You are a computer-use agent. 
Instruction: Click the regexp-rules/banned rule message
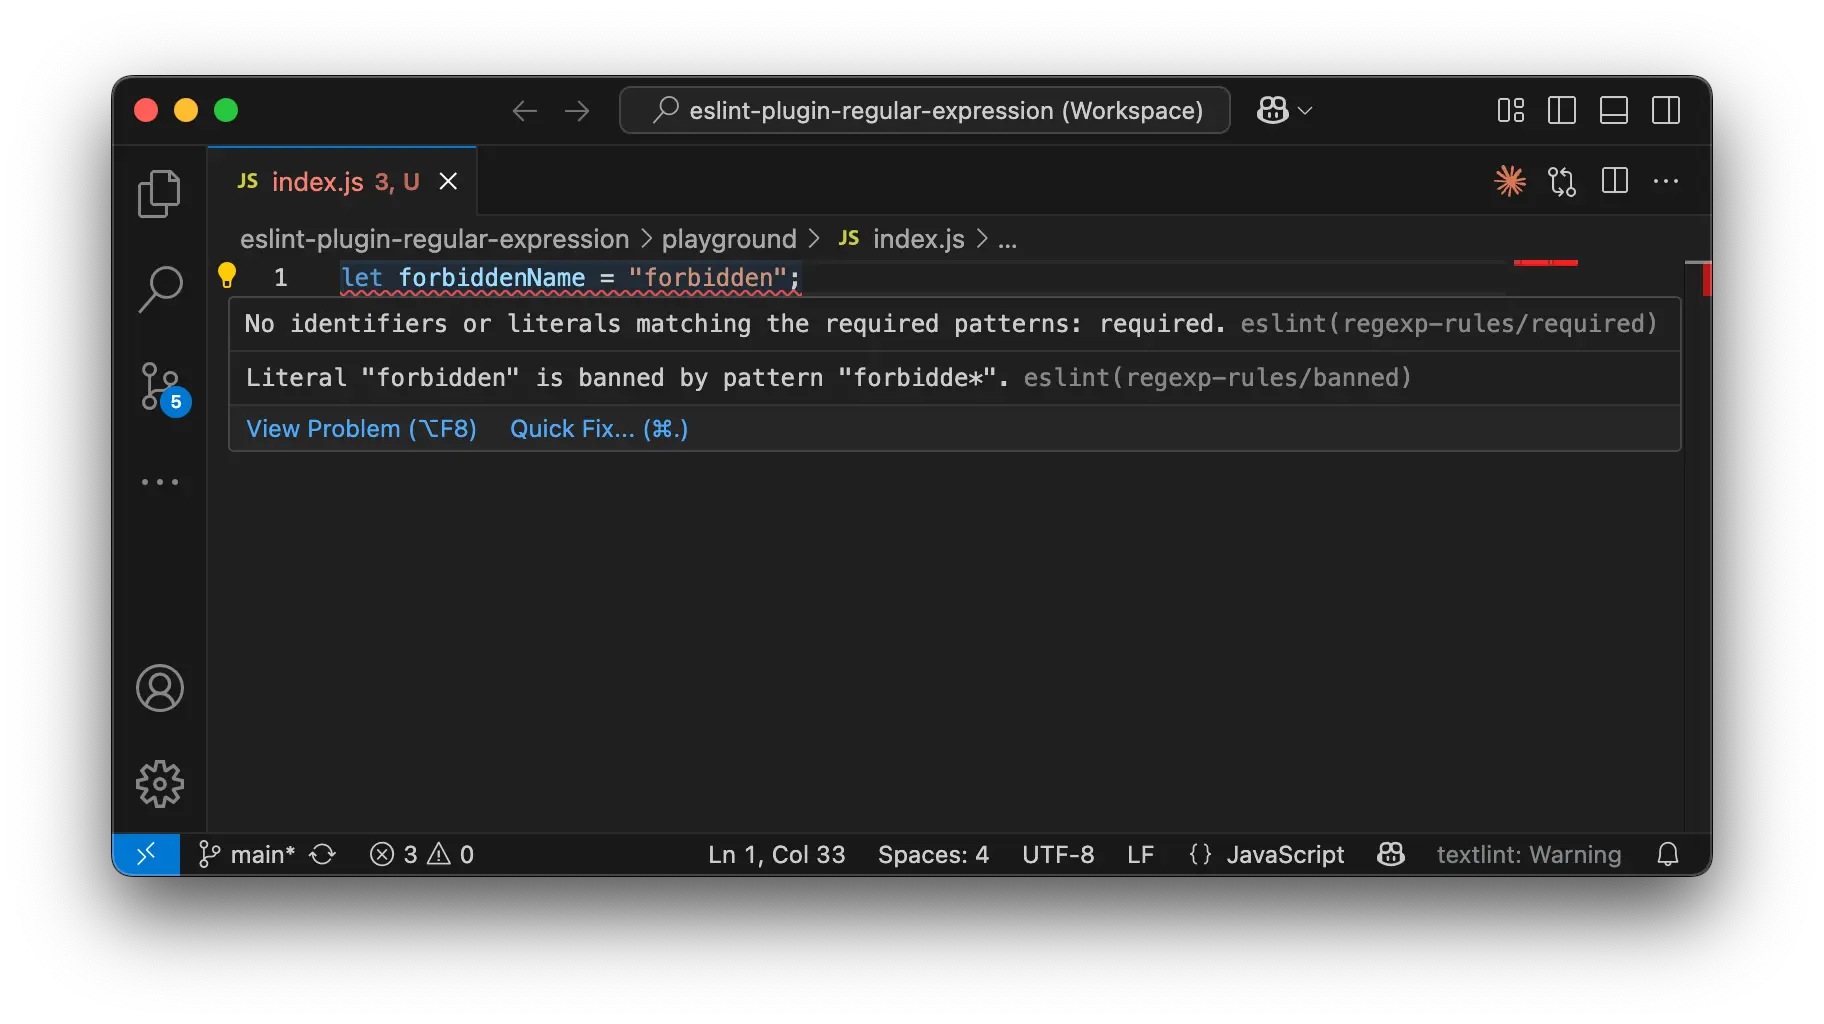click(828, 378)
